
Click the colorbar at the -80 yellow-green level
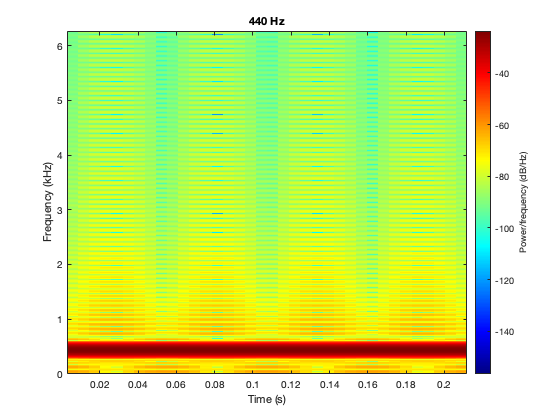tap(483, 177)
